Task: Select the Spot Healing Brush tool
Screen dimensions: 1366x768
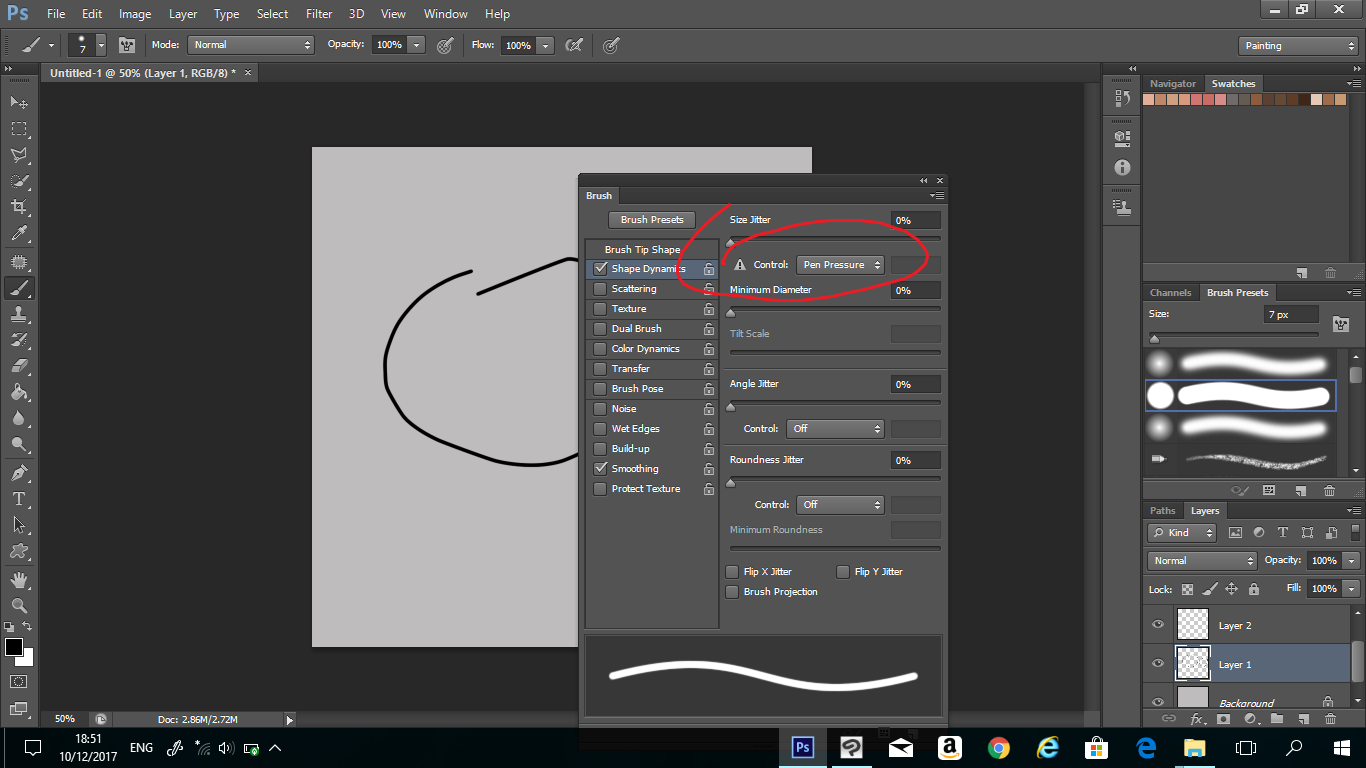Action: point(19,262)
